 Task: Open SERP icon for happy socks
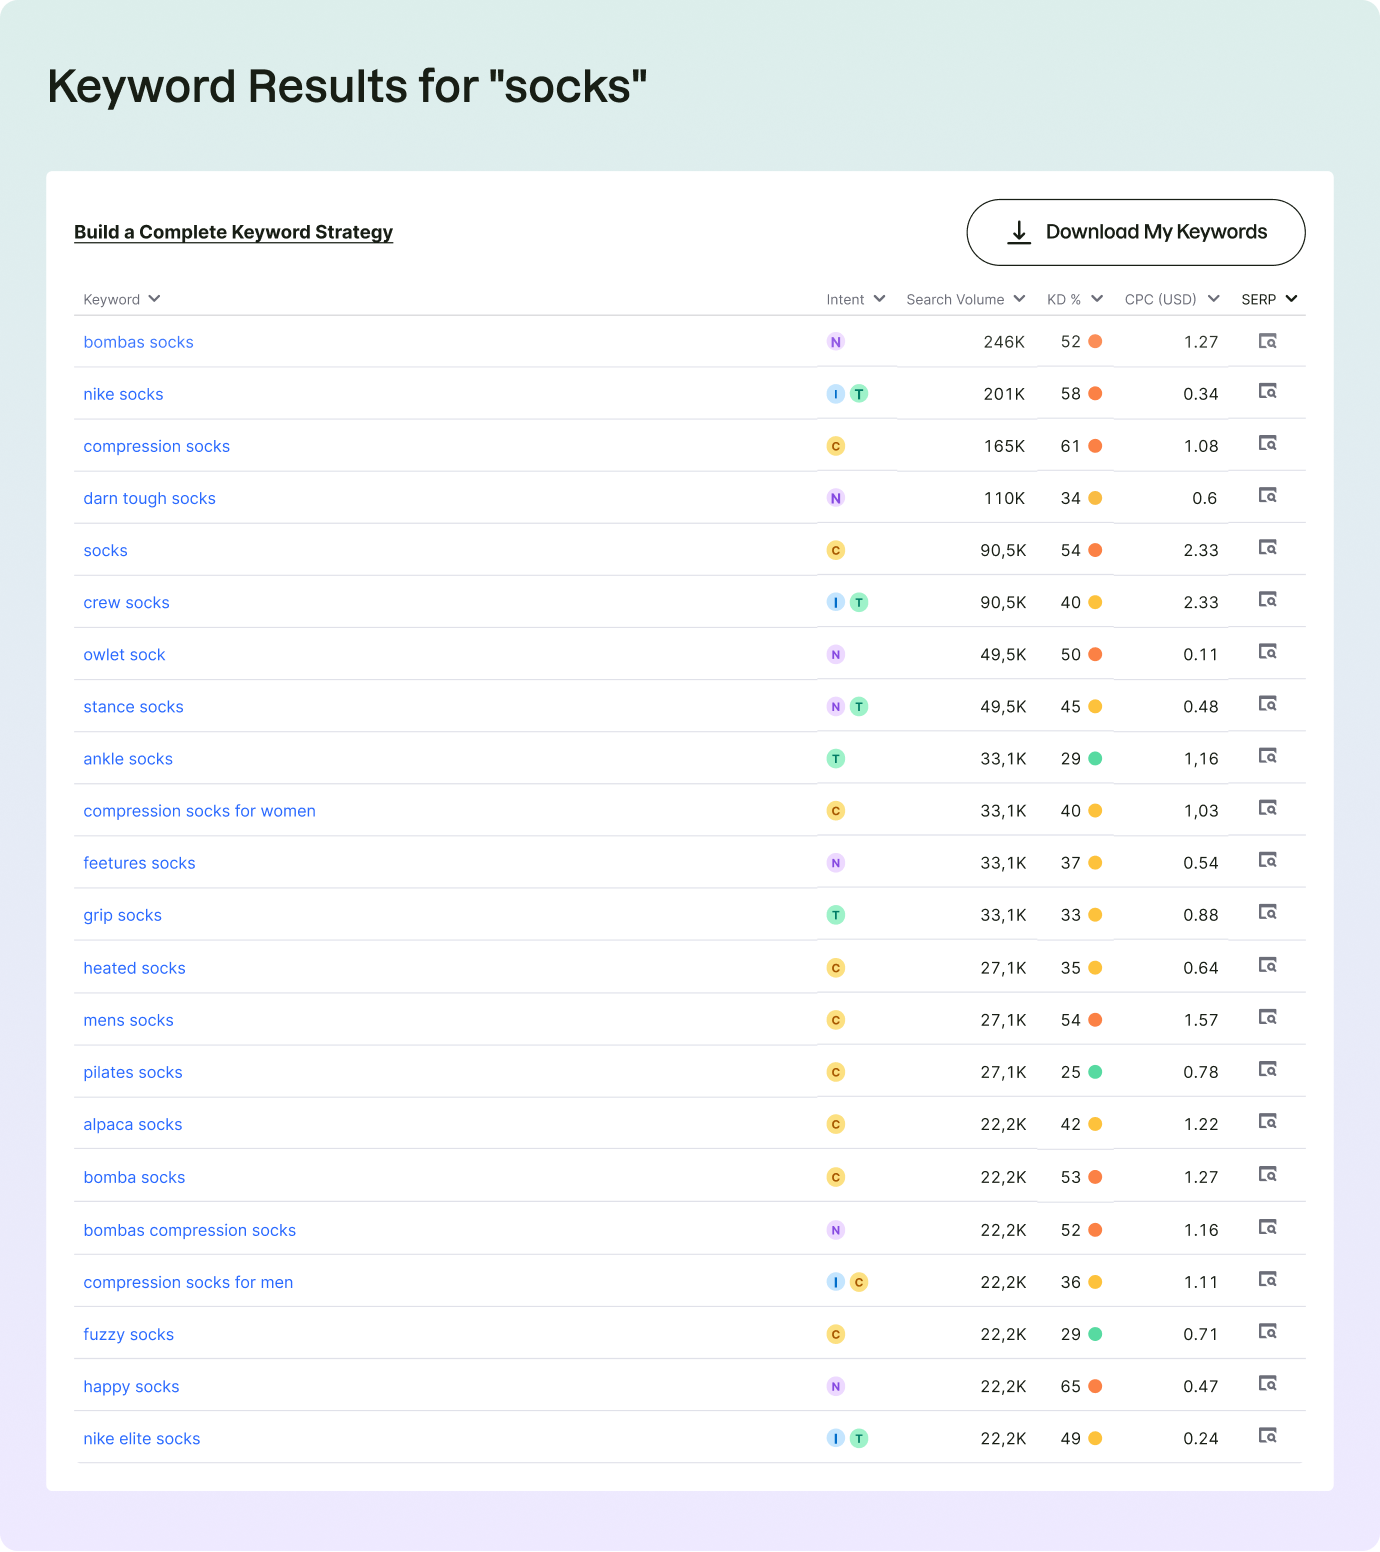[x=1267, y=1383]
